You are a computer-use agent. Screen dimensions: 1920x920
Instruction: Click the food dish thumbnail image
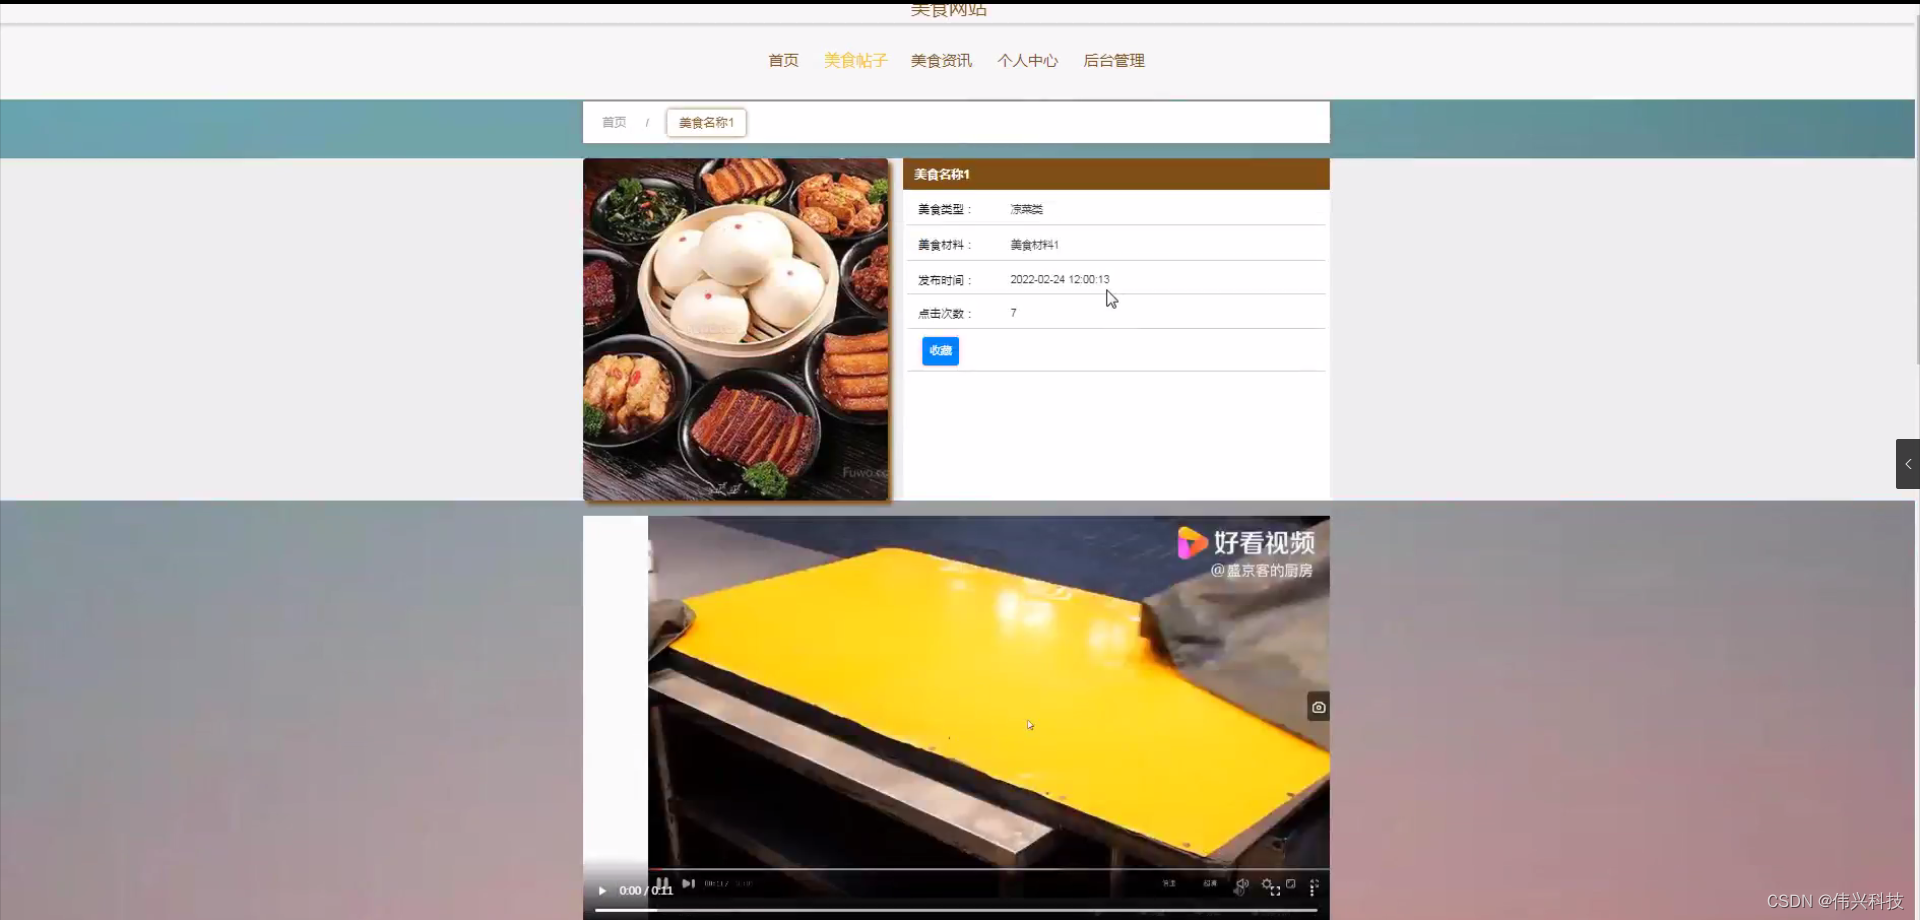(735, 329)
